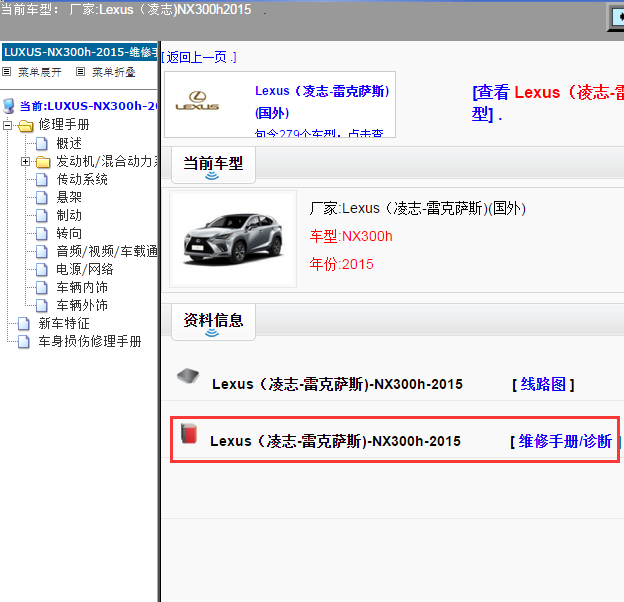The width and height of the screenshot is (624, 602).
Task: Open the Lexus（凌志-雷克萨斯）(国外) link
Action: [x=322, y=102]
